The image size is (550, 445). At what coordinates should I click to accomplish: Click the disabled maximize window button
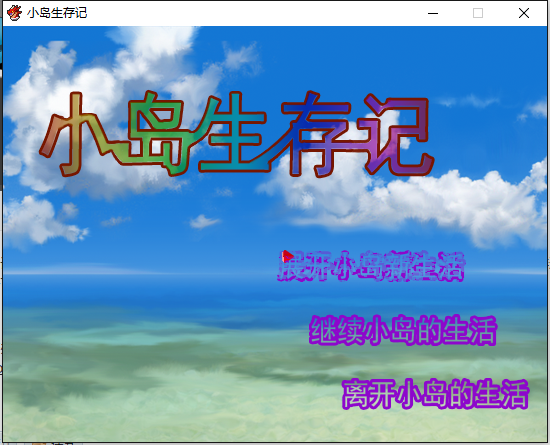(478, 13)
